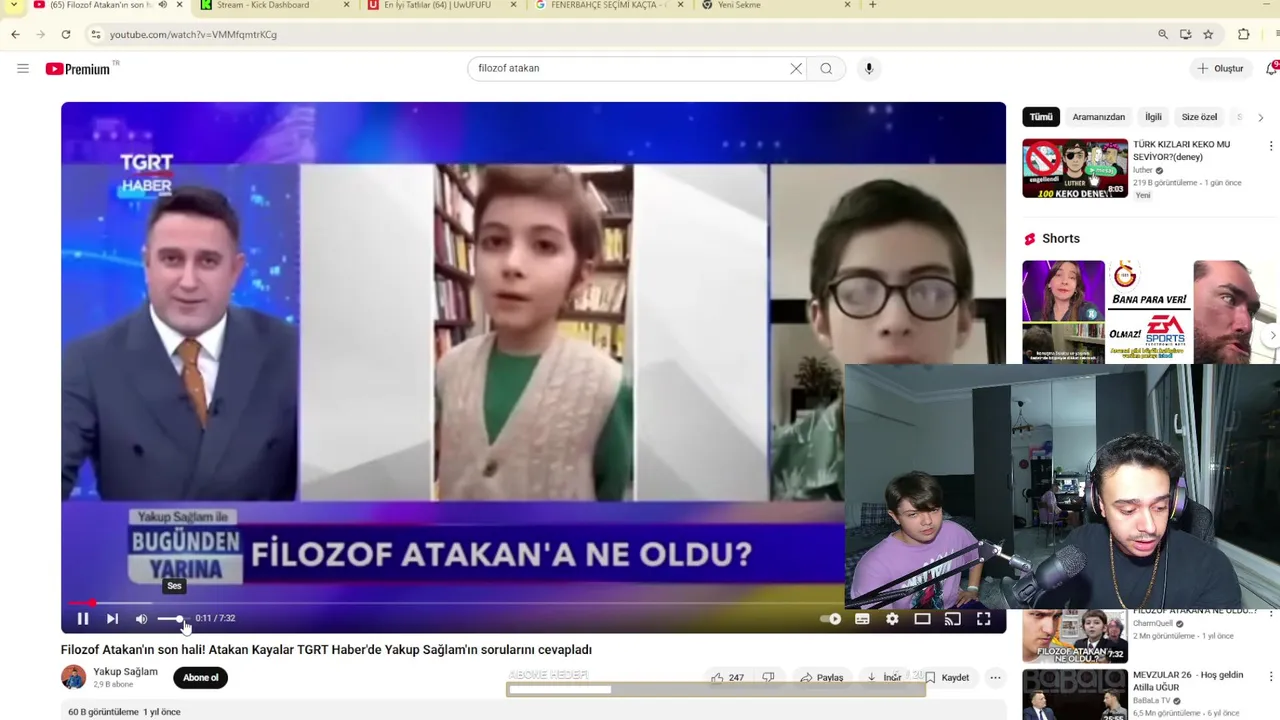The image size is (1280, 720).
Task: Run search with magnifier button
Action: click(826, 68)
